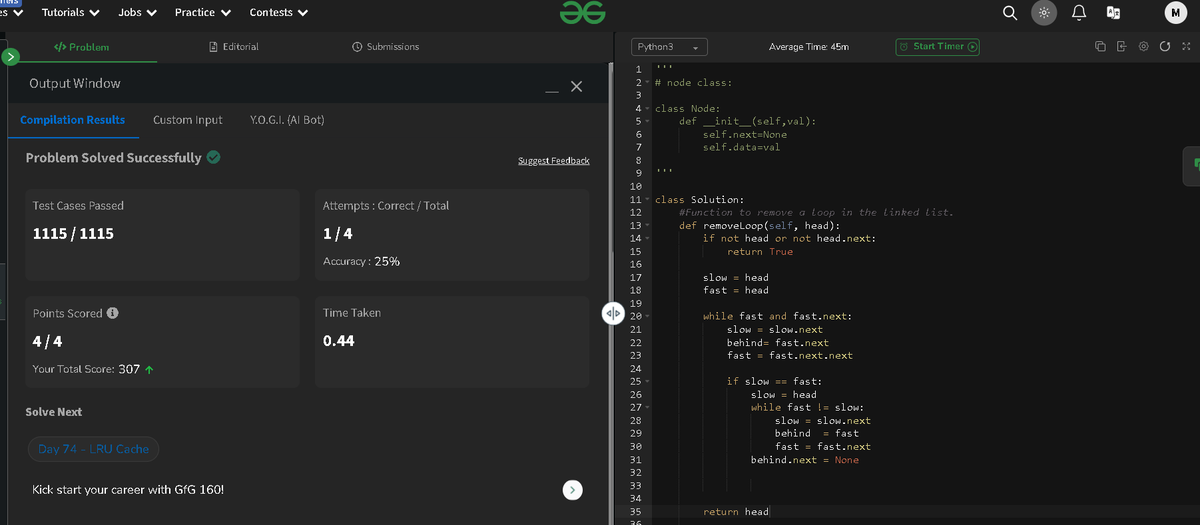Switch to the Editorial tab
The height and width of the screenshot is (525, 1200).
pos(233,47)
